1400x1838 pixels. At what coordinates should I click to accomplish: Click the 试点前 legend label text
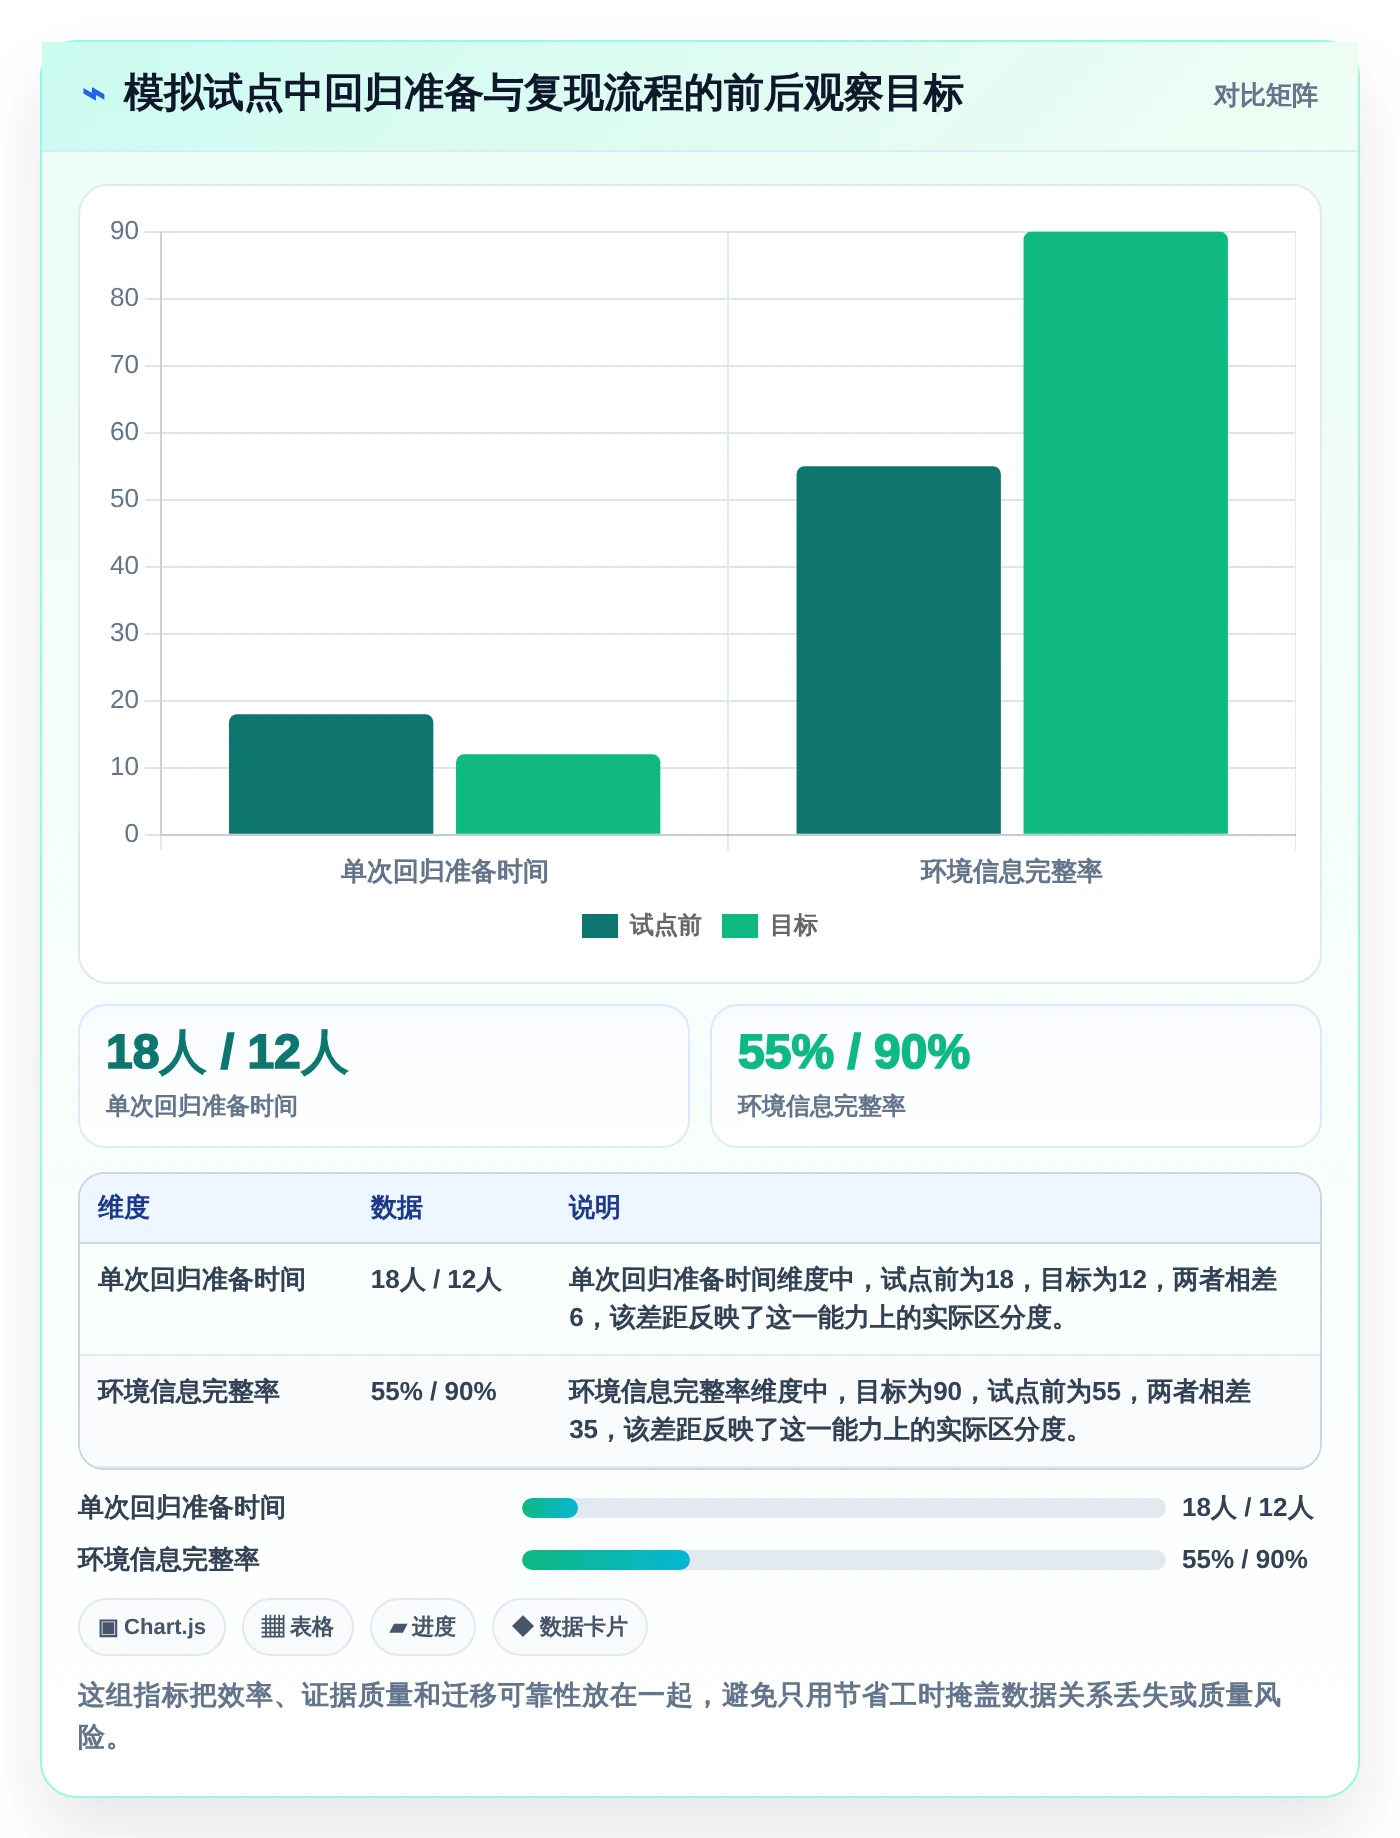[x=665, y=926]
